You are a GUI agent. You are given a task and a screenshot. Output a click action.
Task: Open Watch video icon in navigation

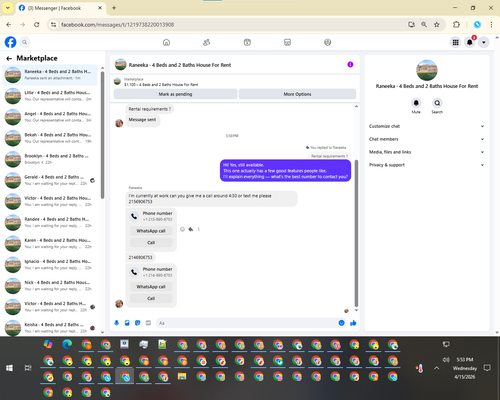click(247, 42)
